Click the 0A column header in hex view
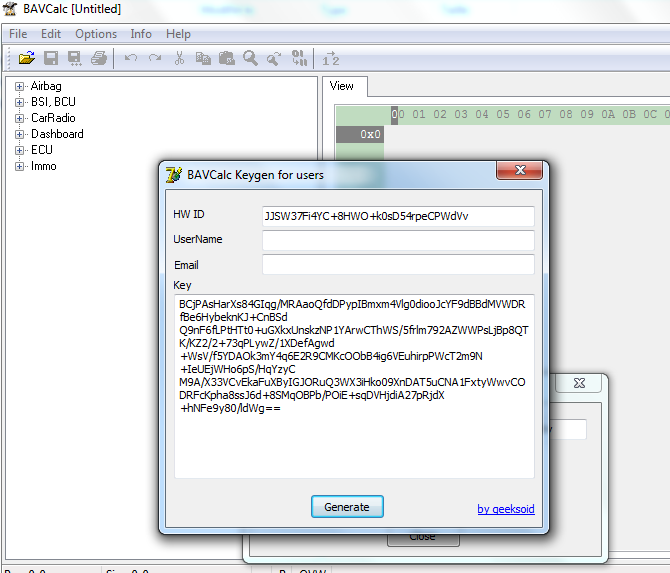The height and width of the screenshot is (573, 670). (x=608, y=115)
